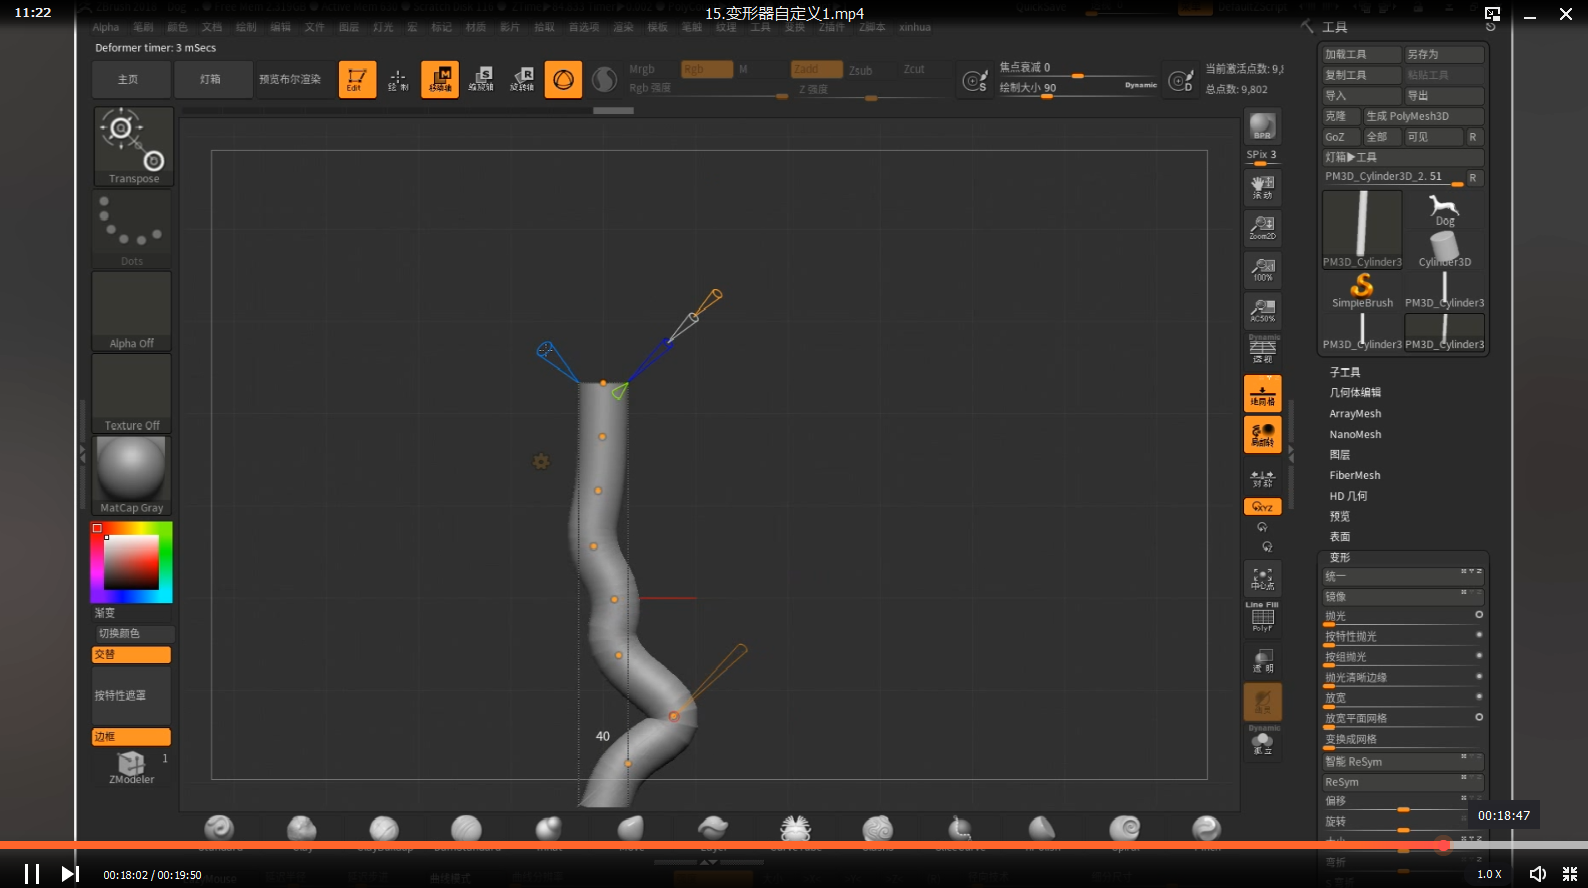
Task: Skip to the next video
Action: (x=69, y=874)
